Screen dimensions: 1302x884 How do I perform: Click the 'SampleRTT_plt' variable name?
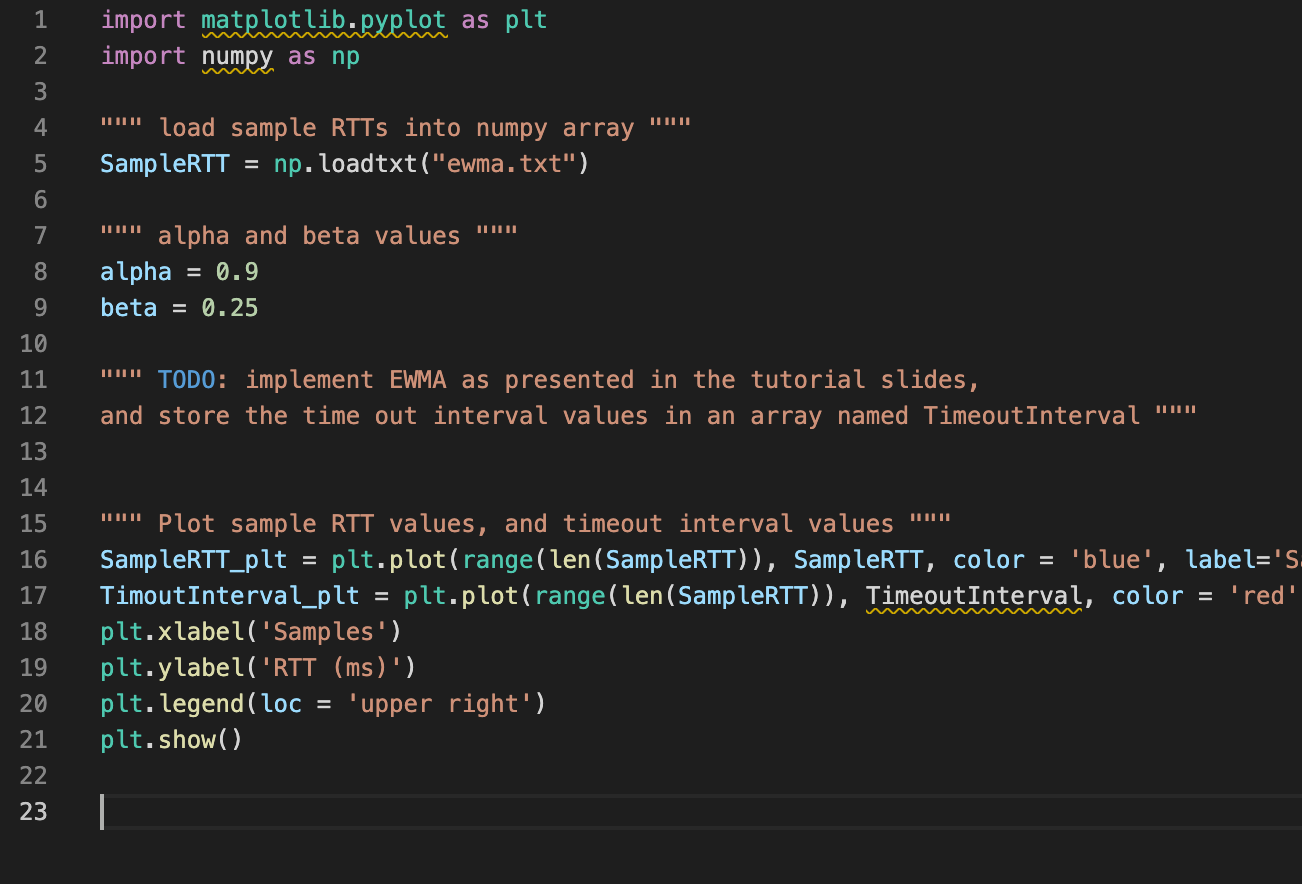(194, 560)
